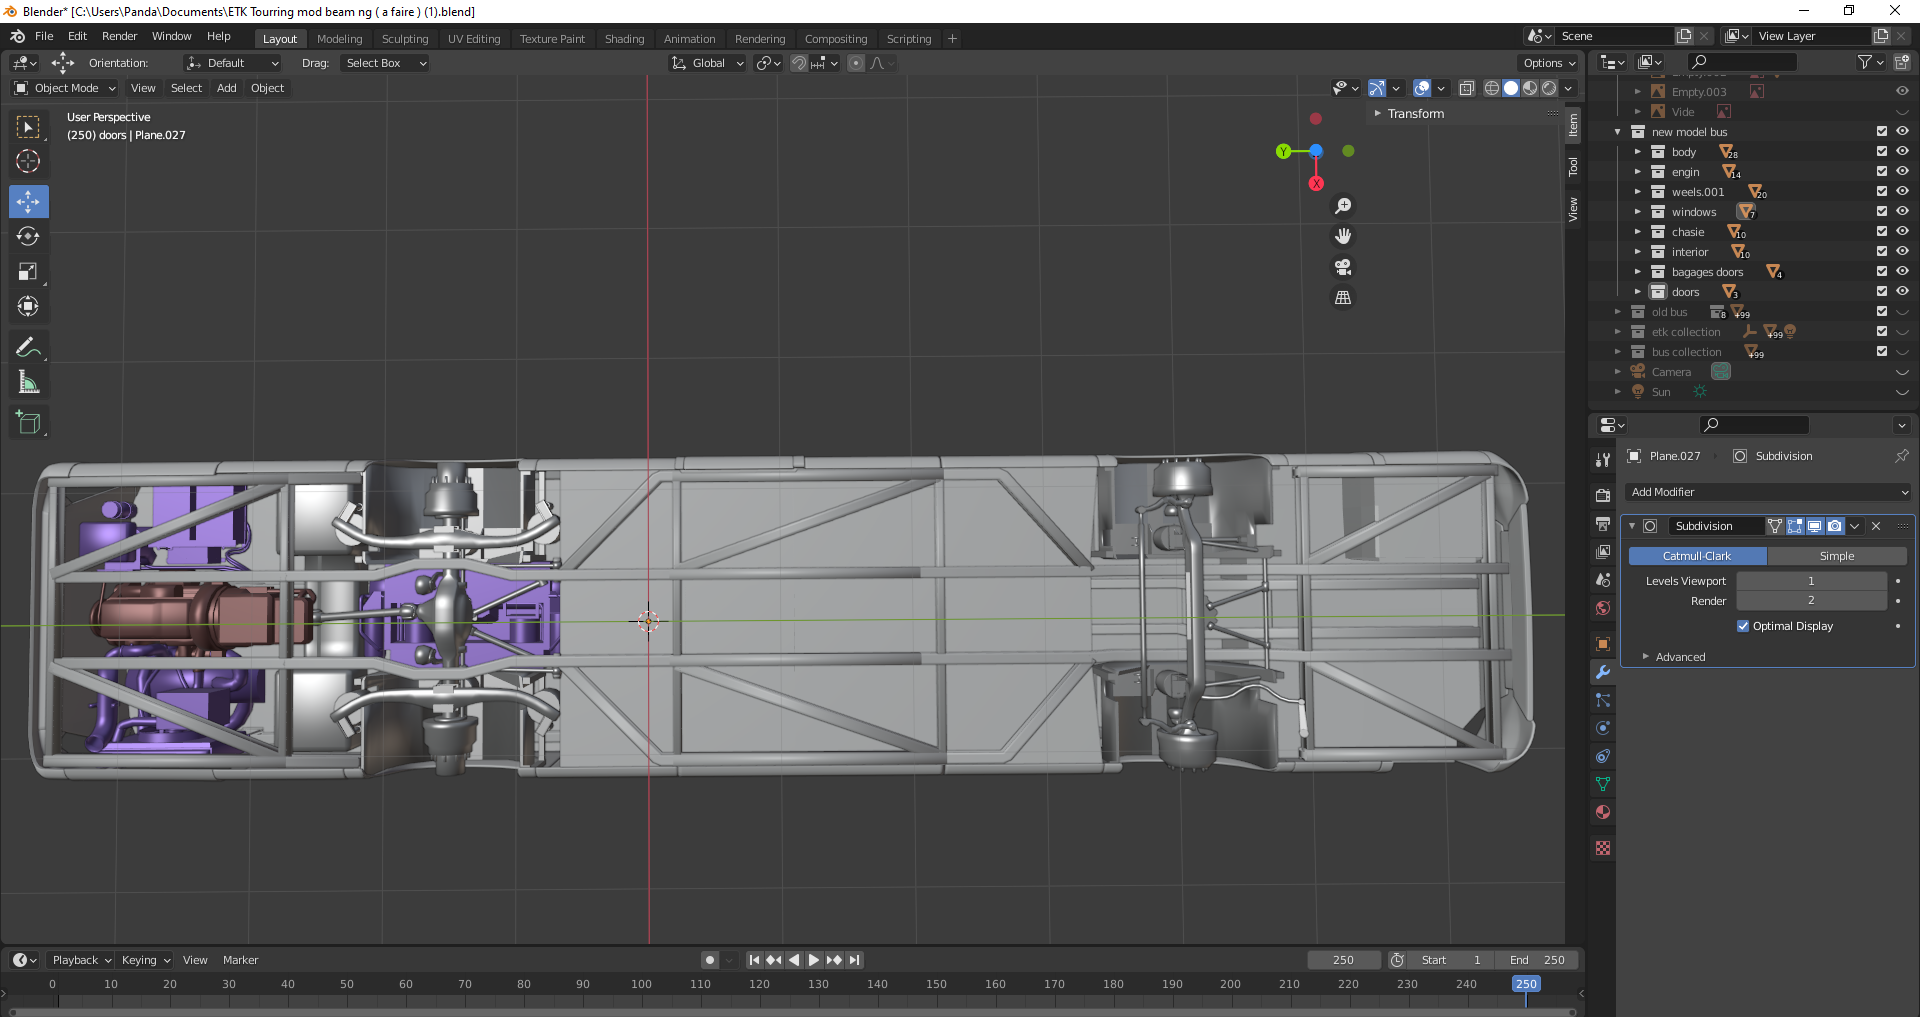This screenshot has height=1017, width=1920.
Task: Select Simple subdivision type
Action: coord(1837,556)
